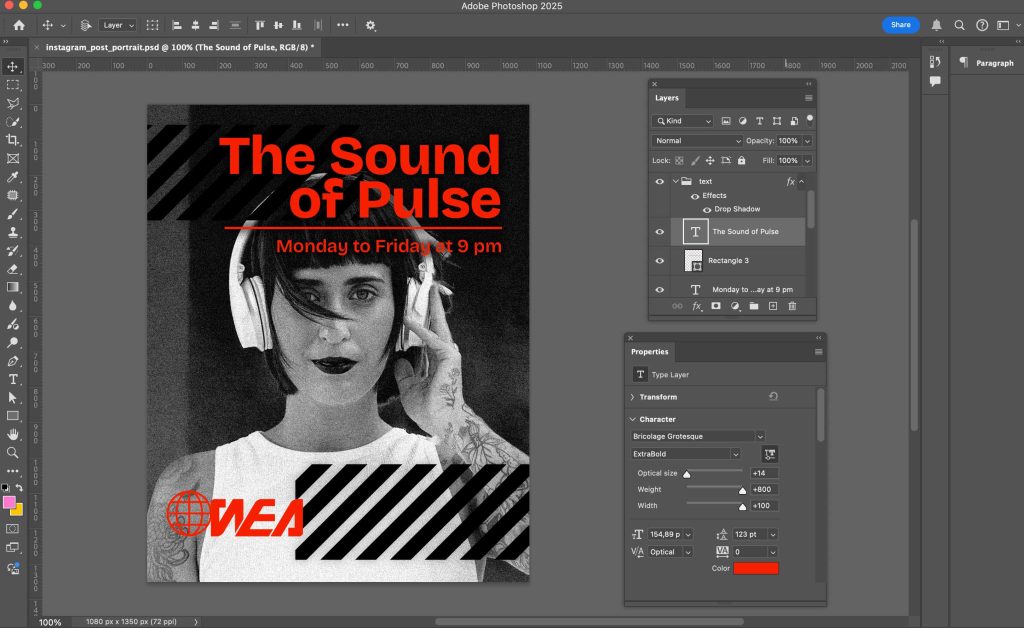1024x628 pixels.
Task: Delete layer using the trash icon
Action: tap(792, 306)
